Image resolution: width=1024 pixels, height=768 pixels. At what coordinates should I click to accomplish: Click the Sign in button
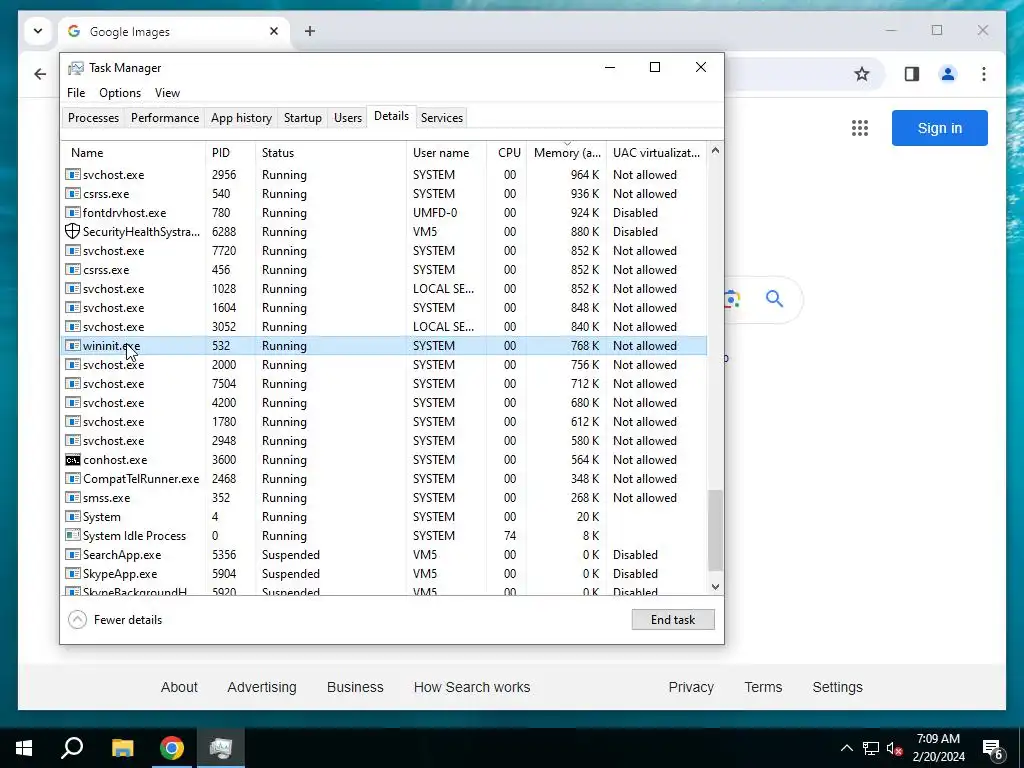(940, 128)
